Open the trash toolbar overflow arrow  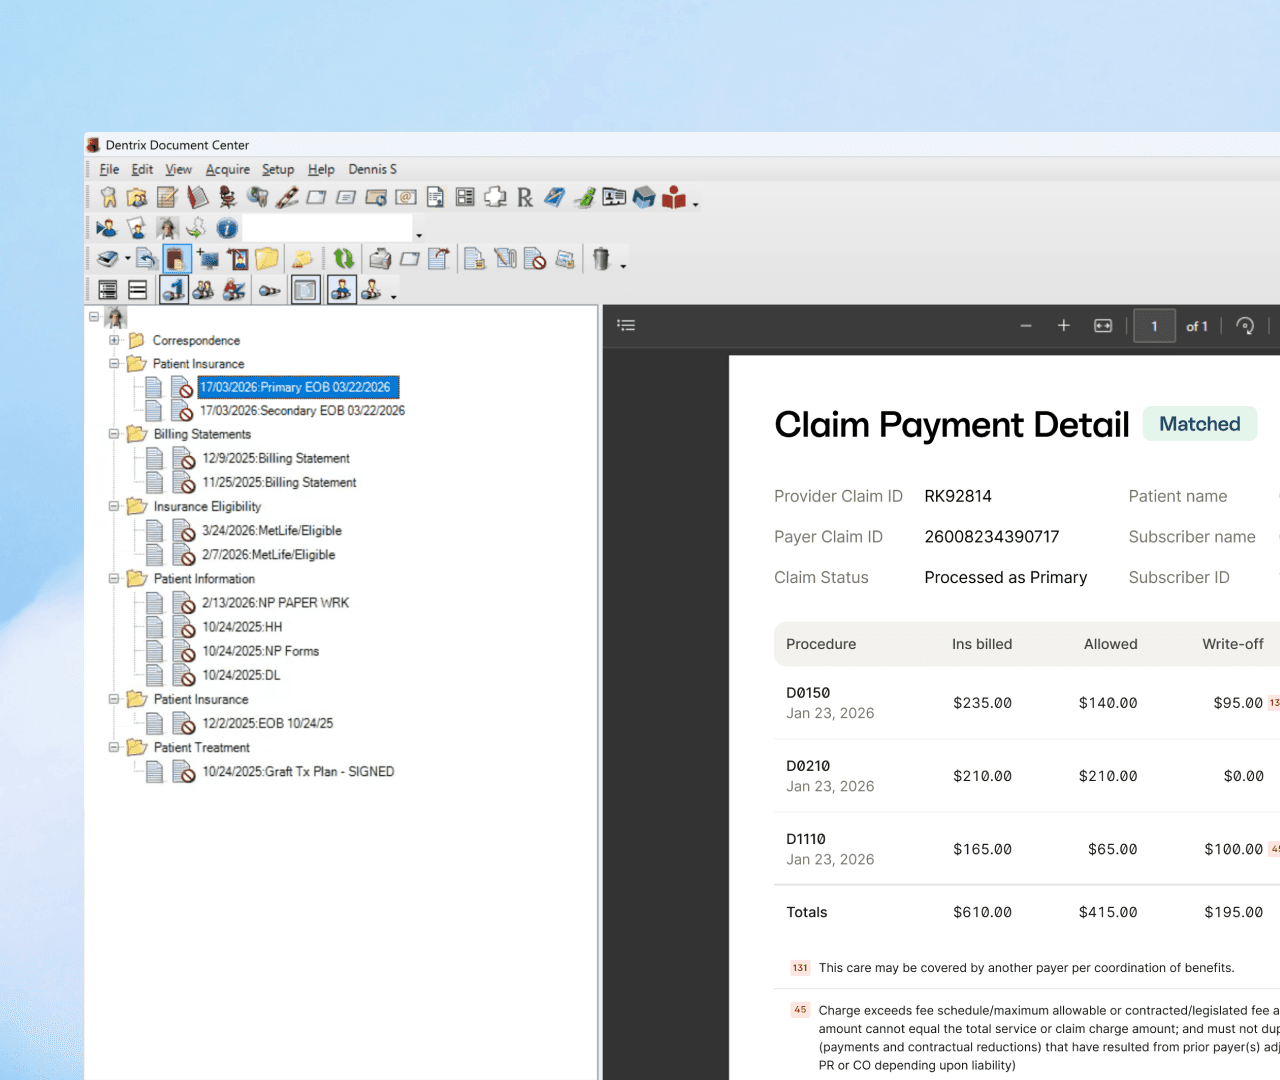[623, 266]
